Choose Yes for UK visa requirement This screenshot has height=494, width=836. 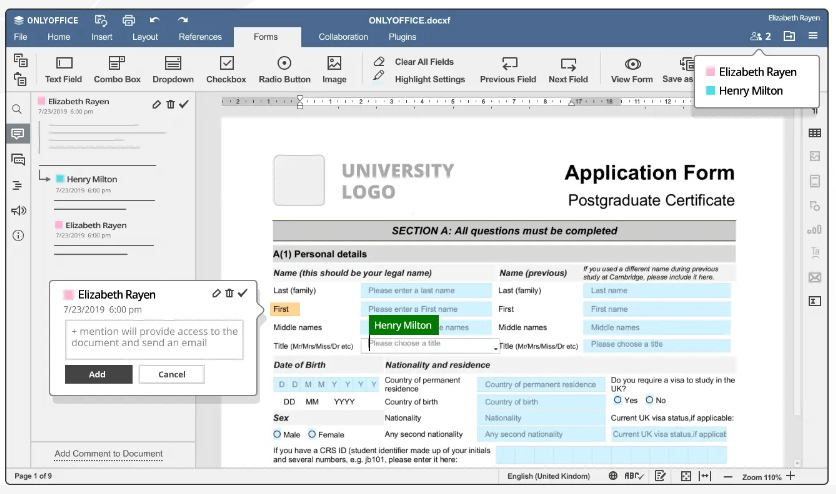(x=617, y=400)
